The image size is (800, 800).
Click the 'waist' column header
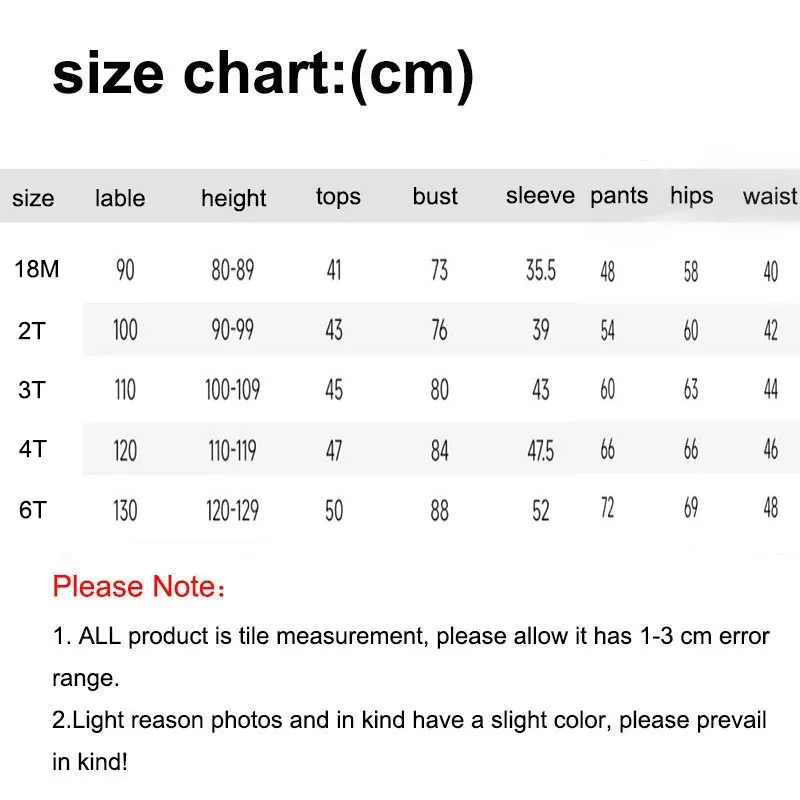(x=770, y=196)
